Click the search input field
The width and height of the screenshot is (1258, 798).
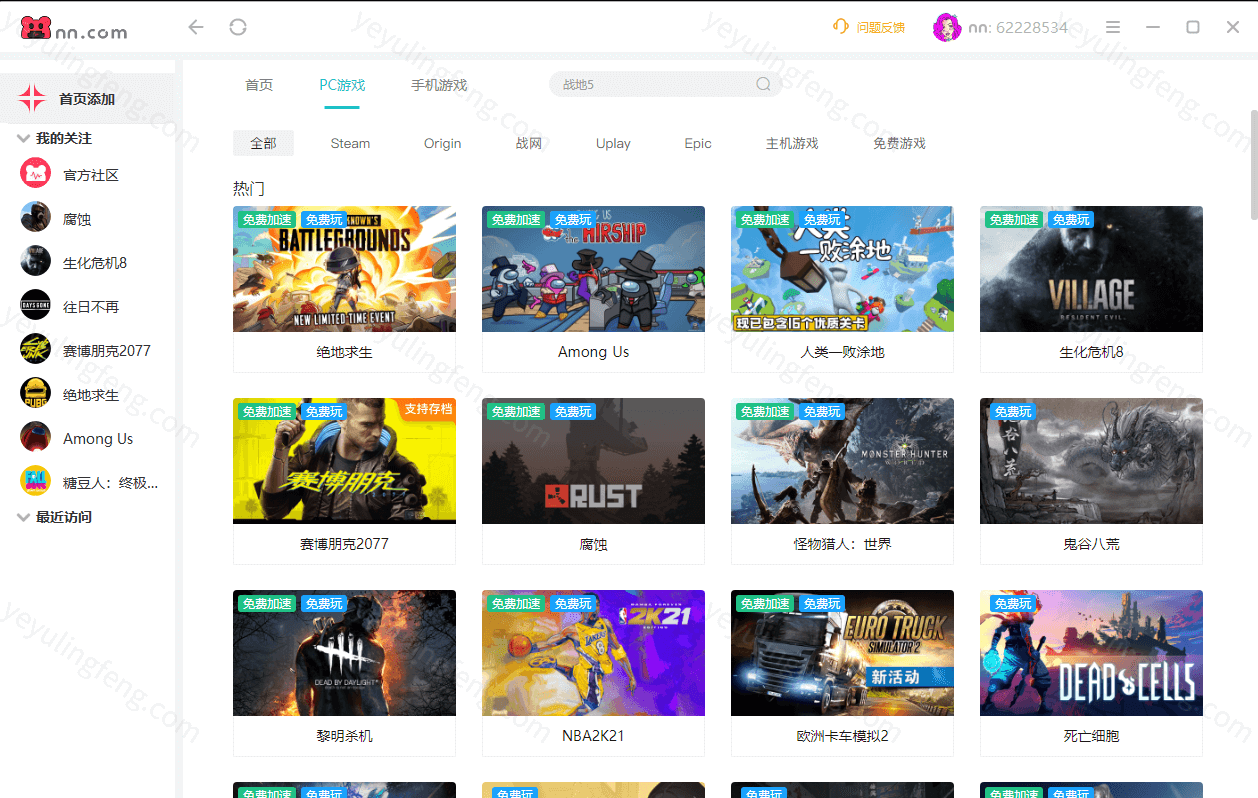pyautogui.click(x=650, y=85)
